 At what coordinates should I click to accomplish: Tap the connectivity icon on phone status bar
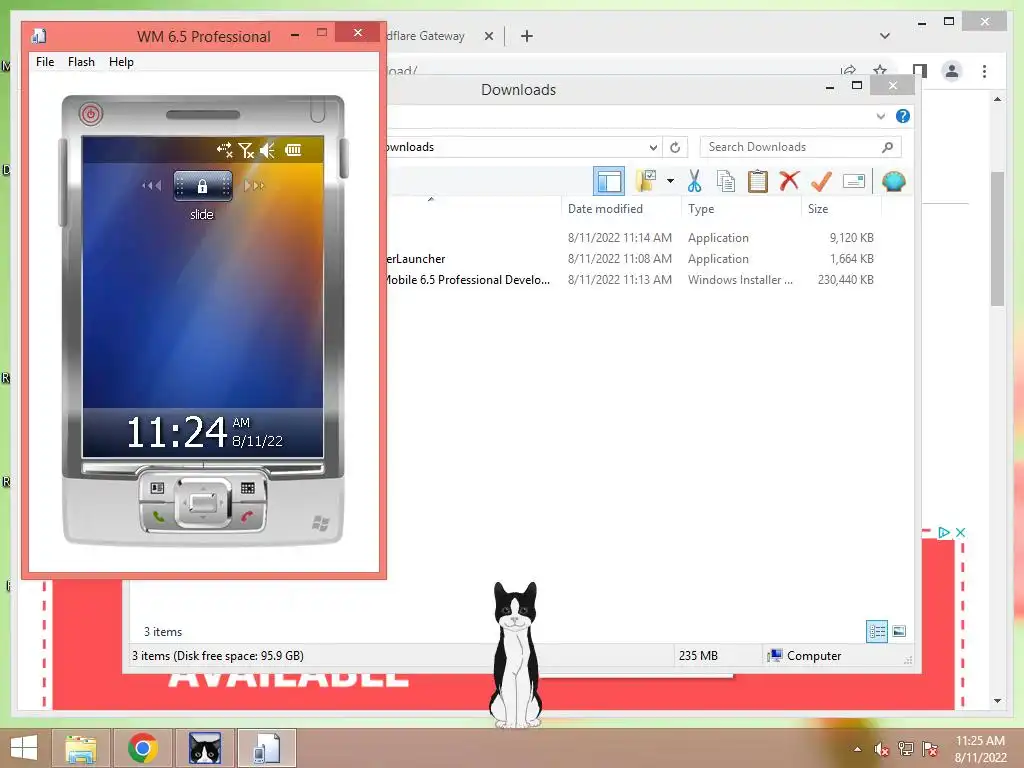[225, 151]
